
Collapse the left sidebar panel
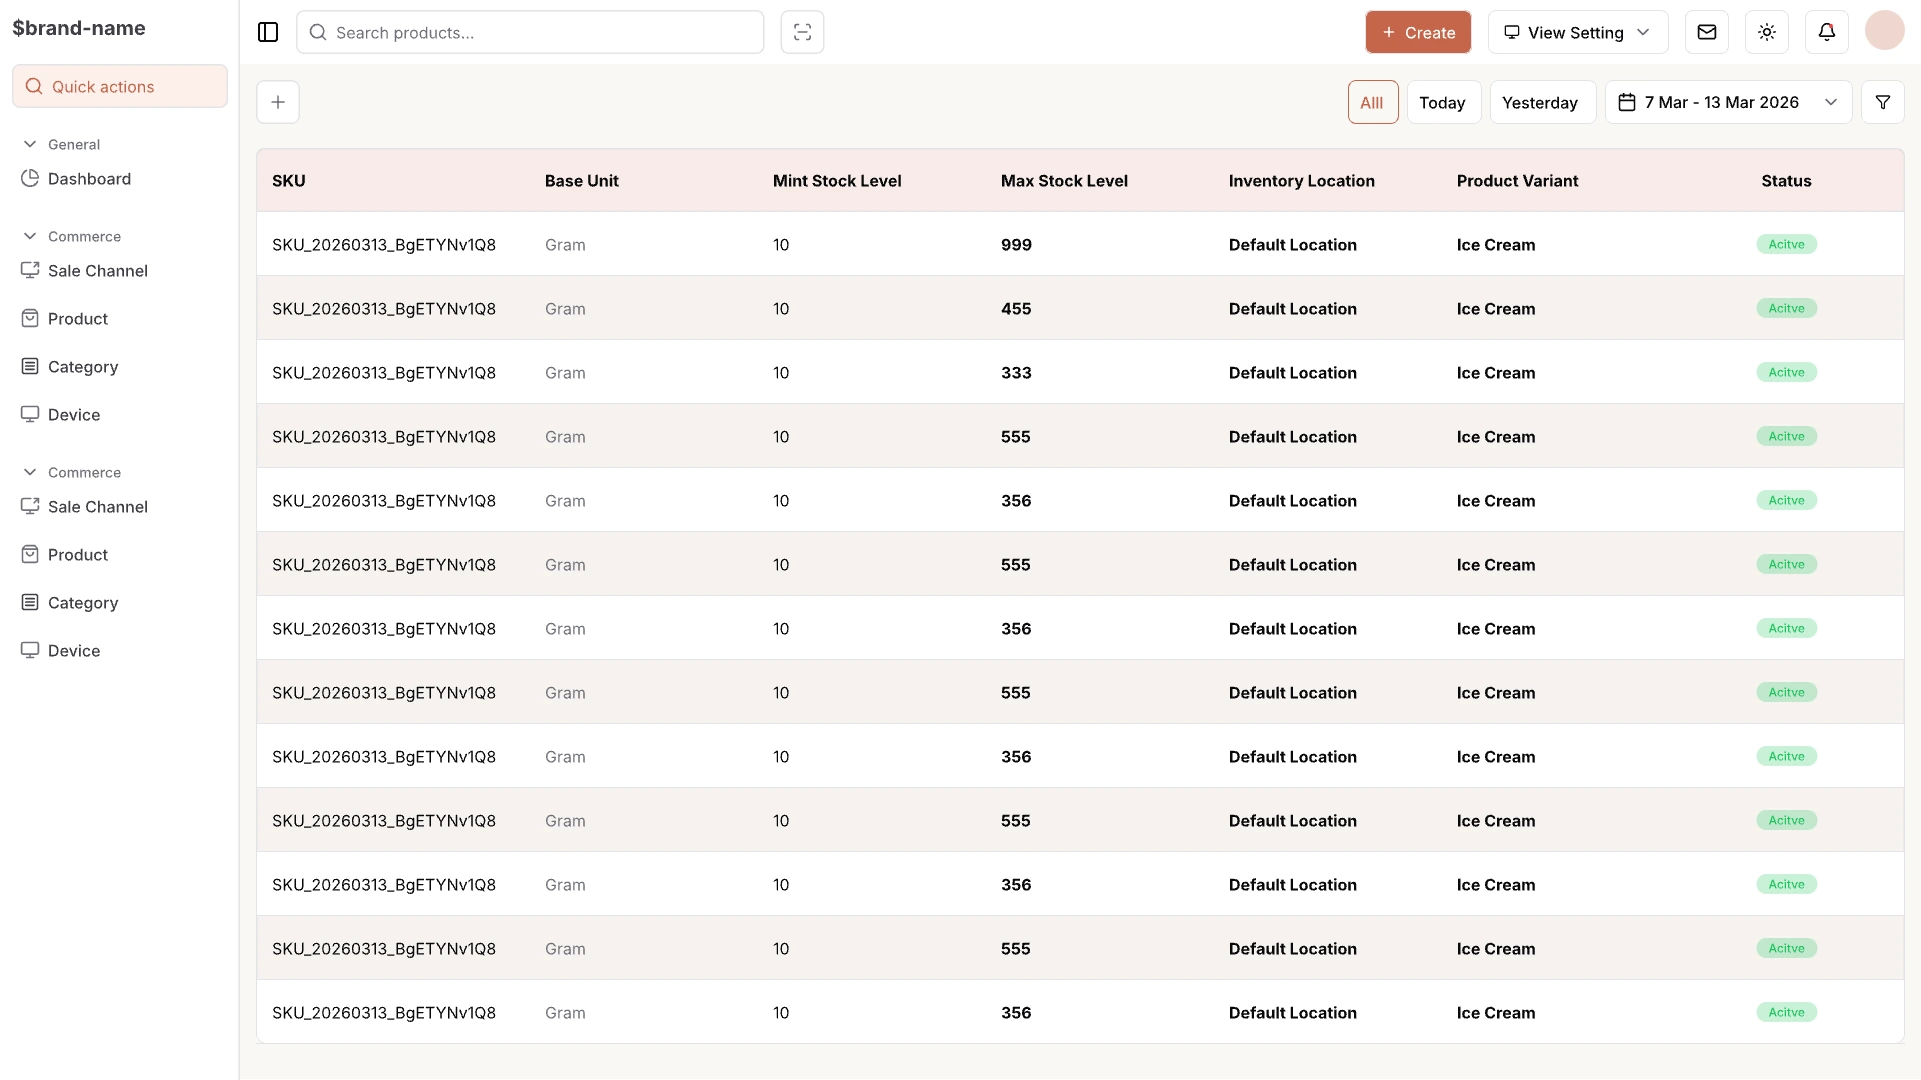click(267, 32)
